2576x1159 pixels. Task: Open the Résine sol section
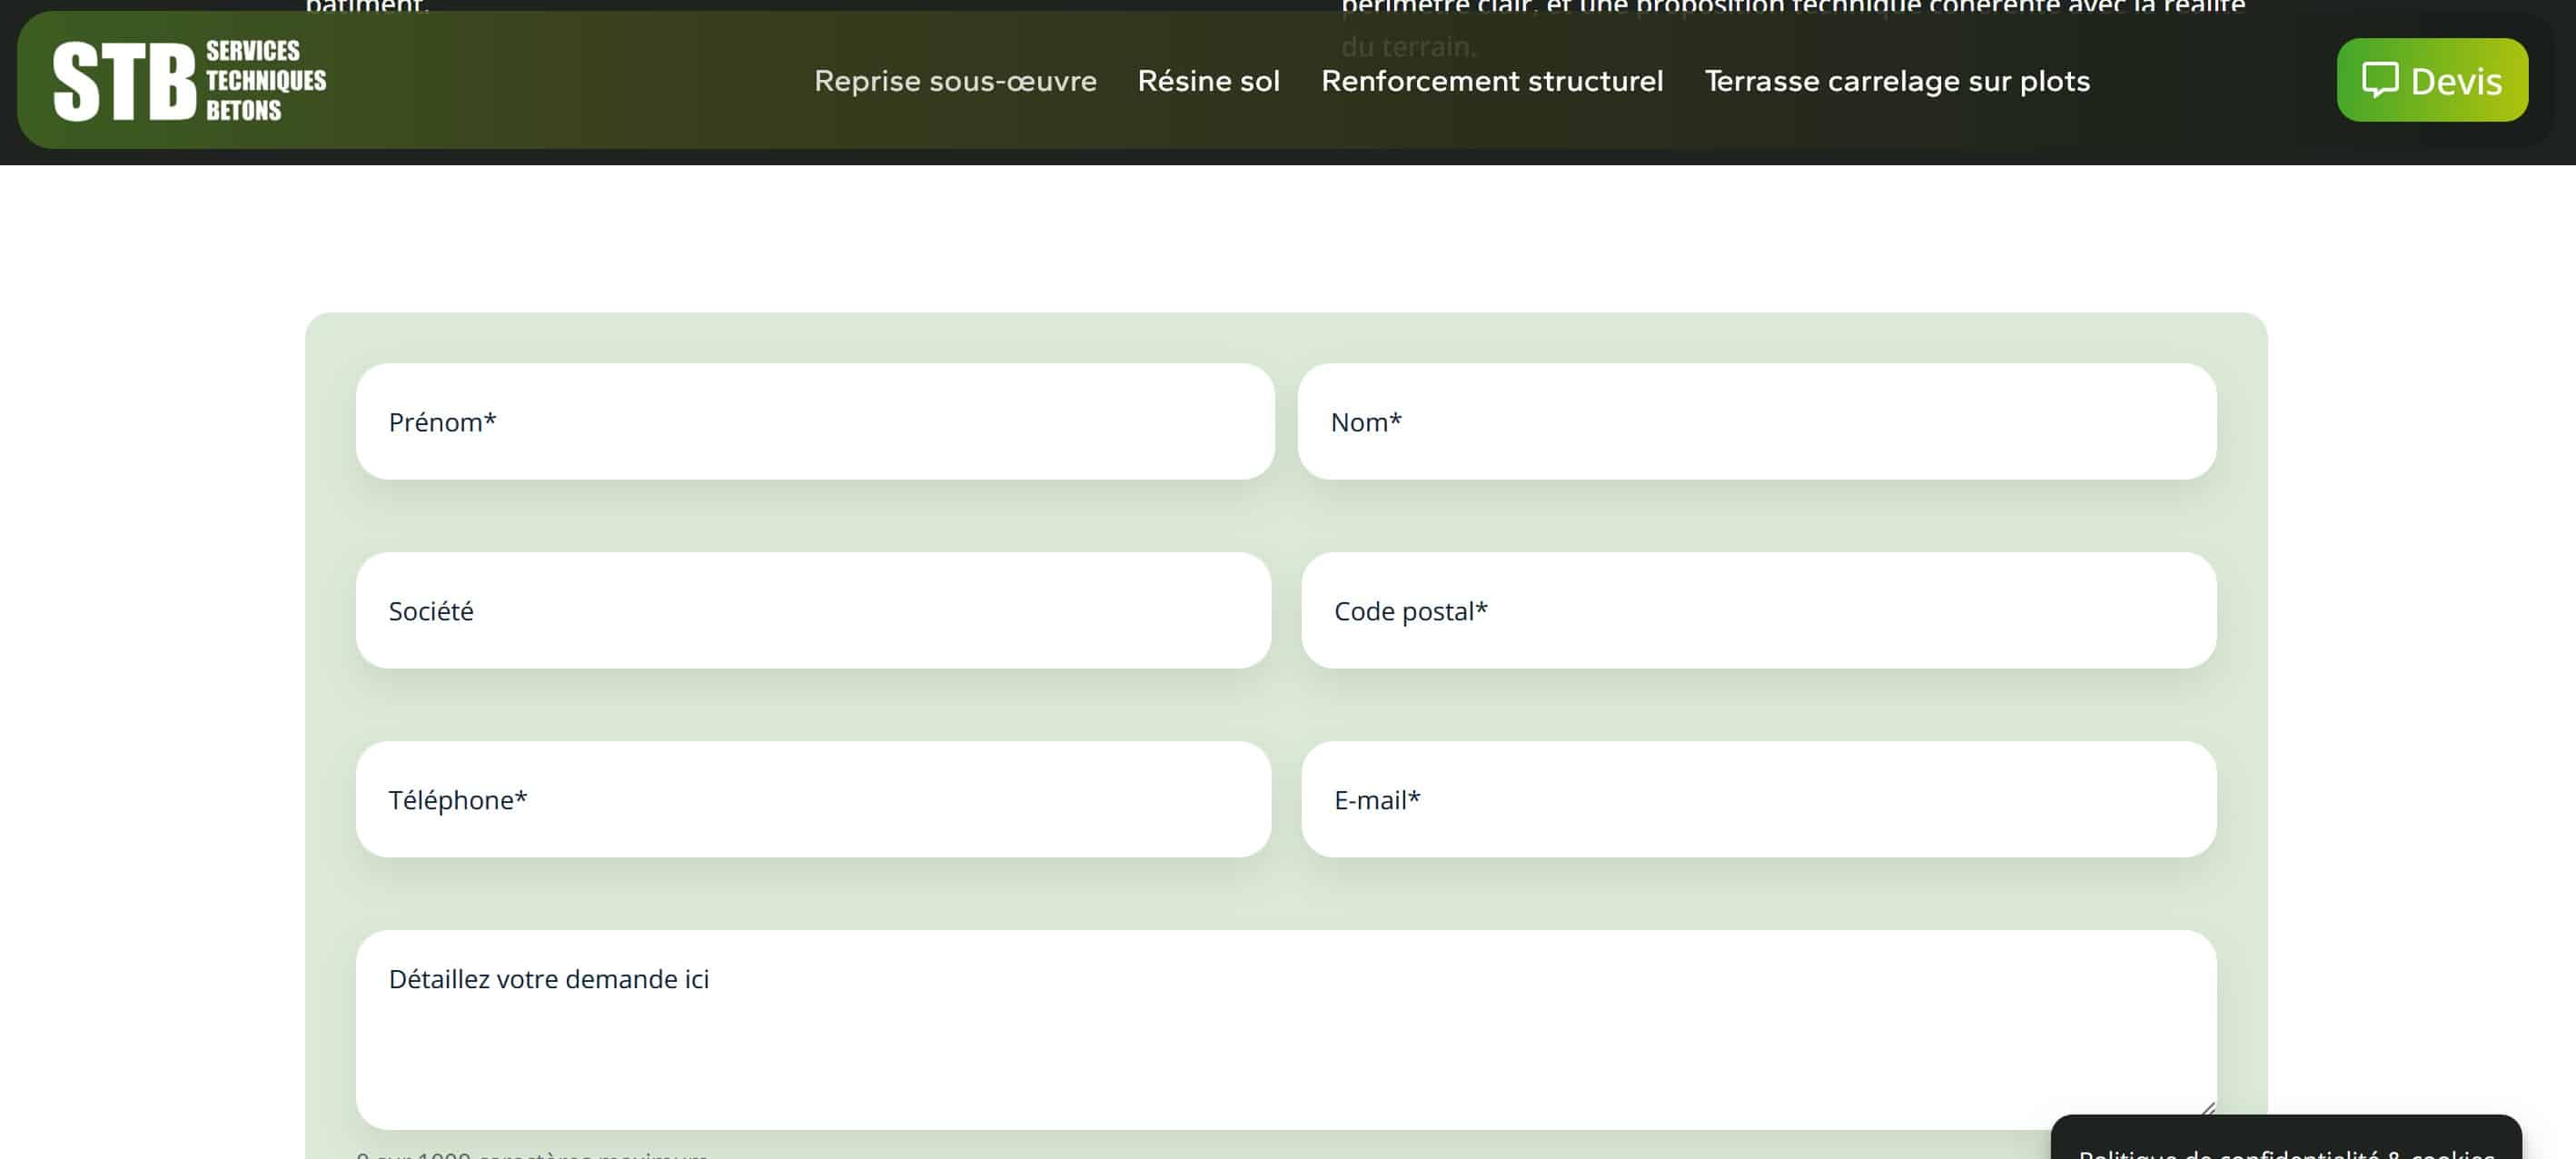[x=1208, y=81]
